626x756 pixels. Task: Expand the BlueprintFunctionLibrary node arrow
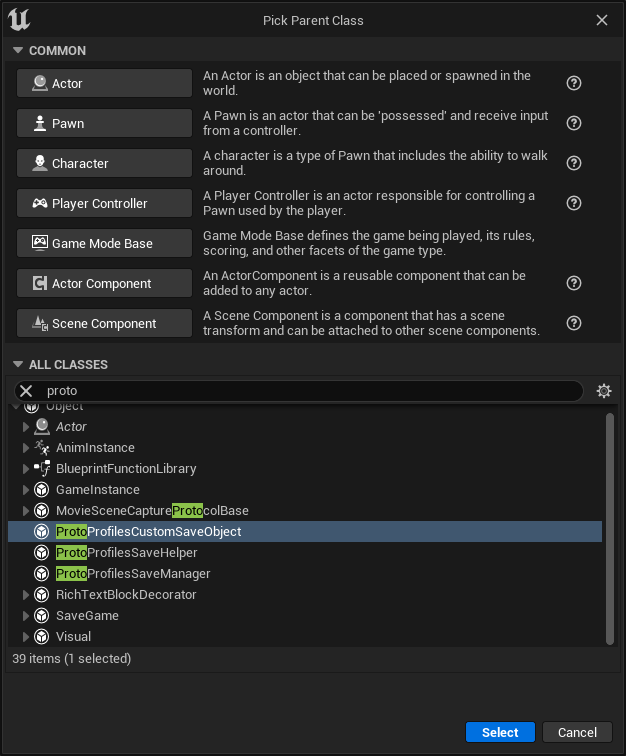tap(27, 469)
